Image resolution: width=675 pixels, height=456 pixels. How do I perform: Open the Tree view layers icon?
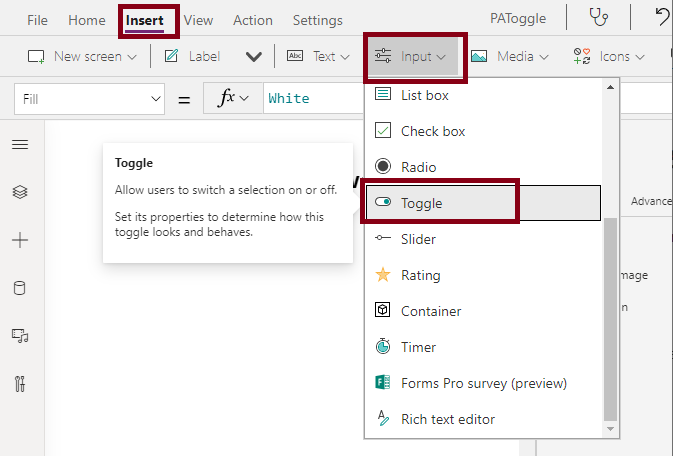point(20,192)
